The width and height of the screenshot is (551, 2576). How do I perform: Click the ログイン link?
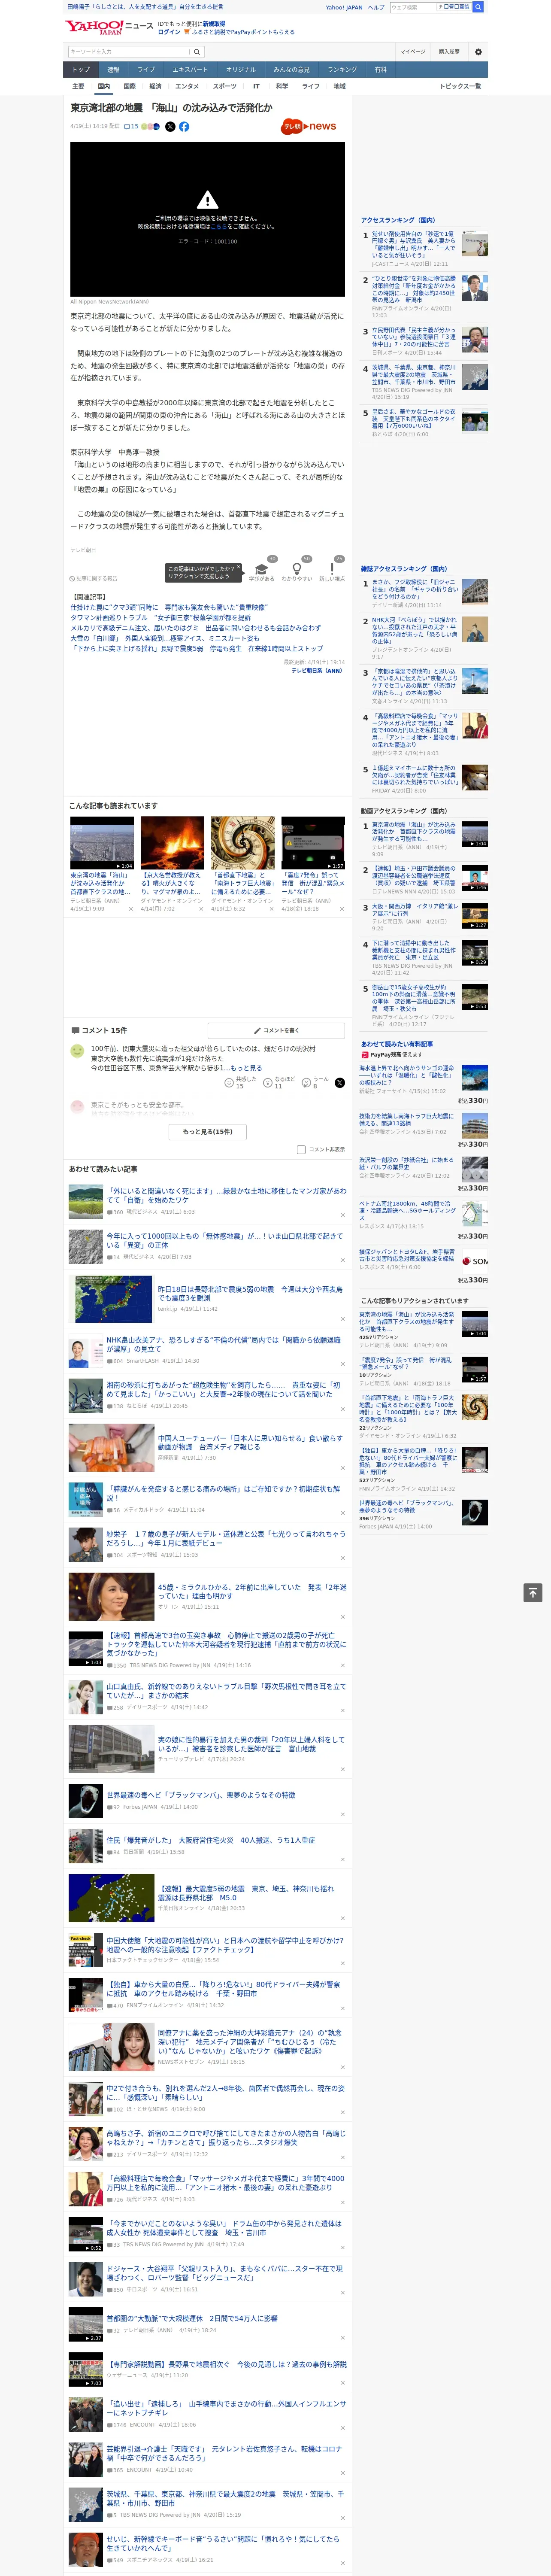[169, 32]
